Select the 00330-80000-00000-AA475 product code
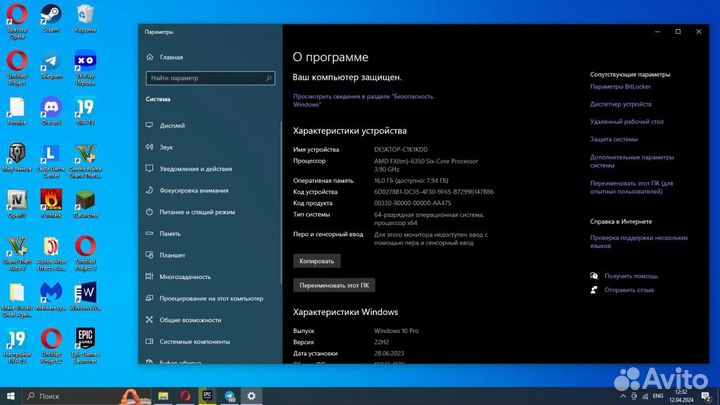Screen dimensions: 720x405 click(x=412, y=203)
